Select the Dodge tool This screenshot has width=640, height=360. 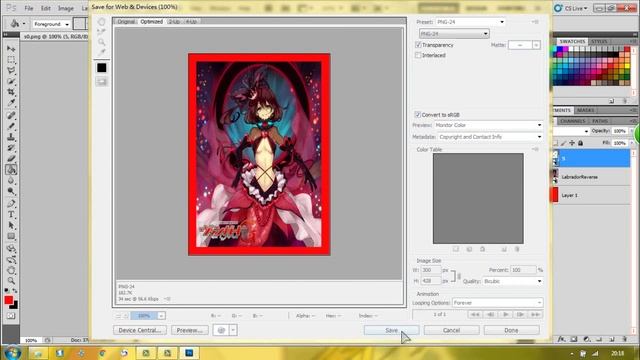click(x=11, y=191)
